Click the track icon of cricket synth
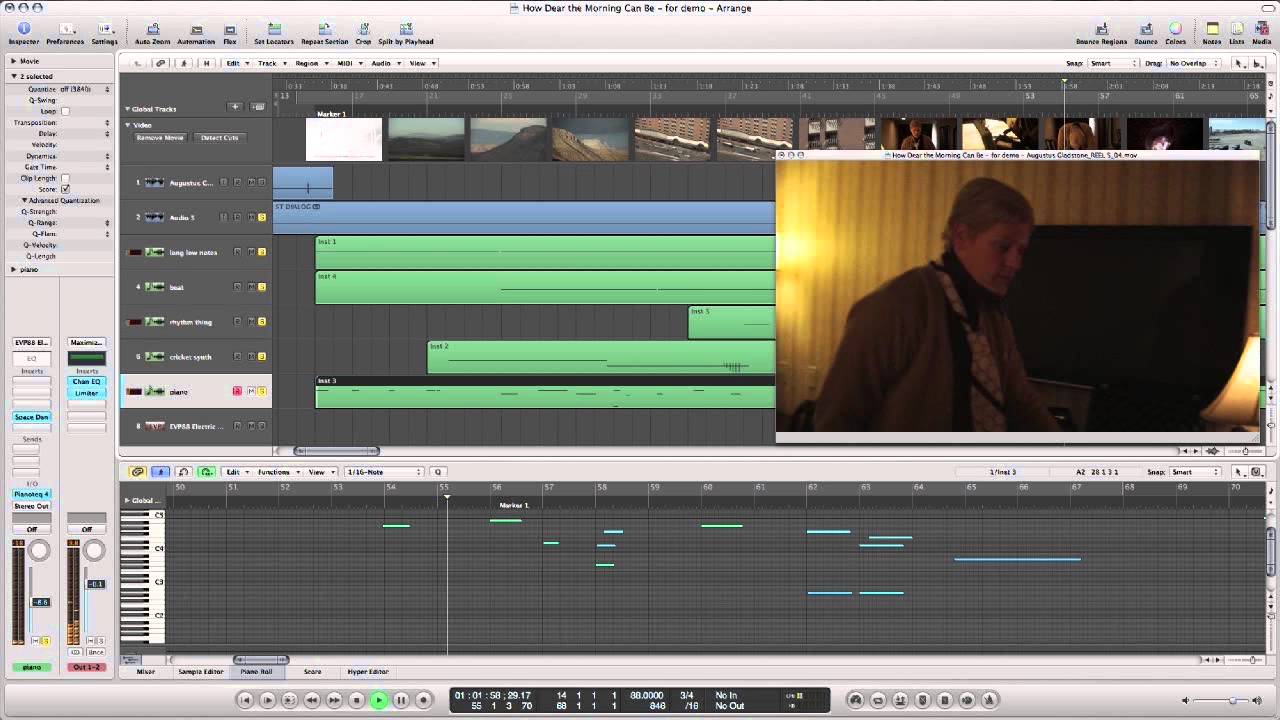The height and width of the screenshot is (720, 1280). 155,357
